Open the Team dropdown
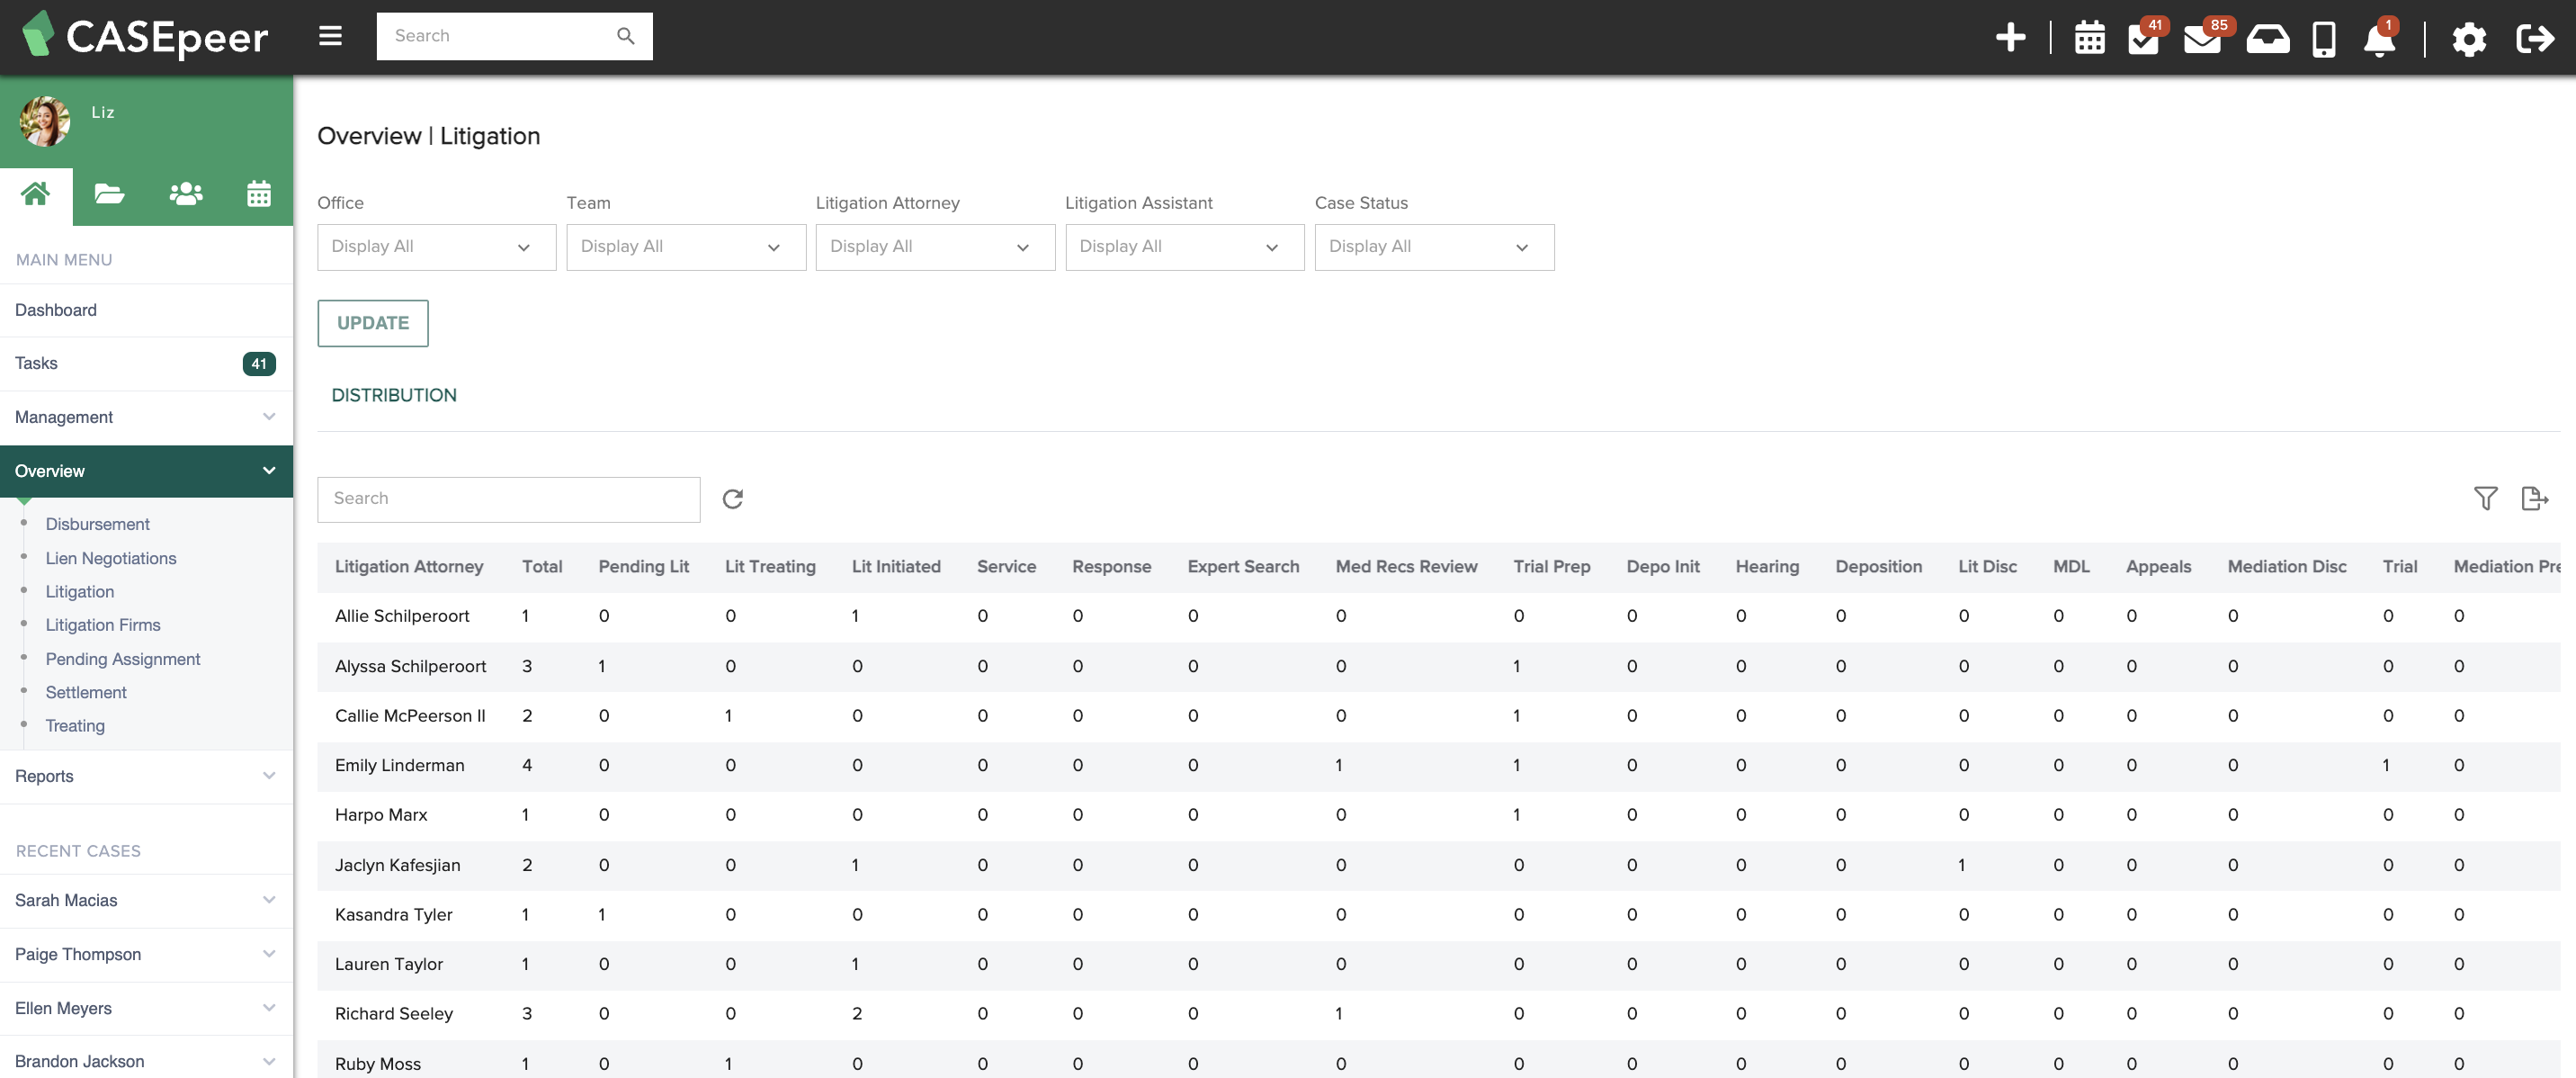The width and height of the screenshot is (2576, 1078). click(686, 247)
